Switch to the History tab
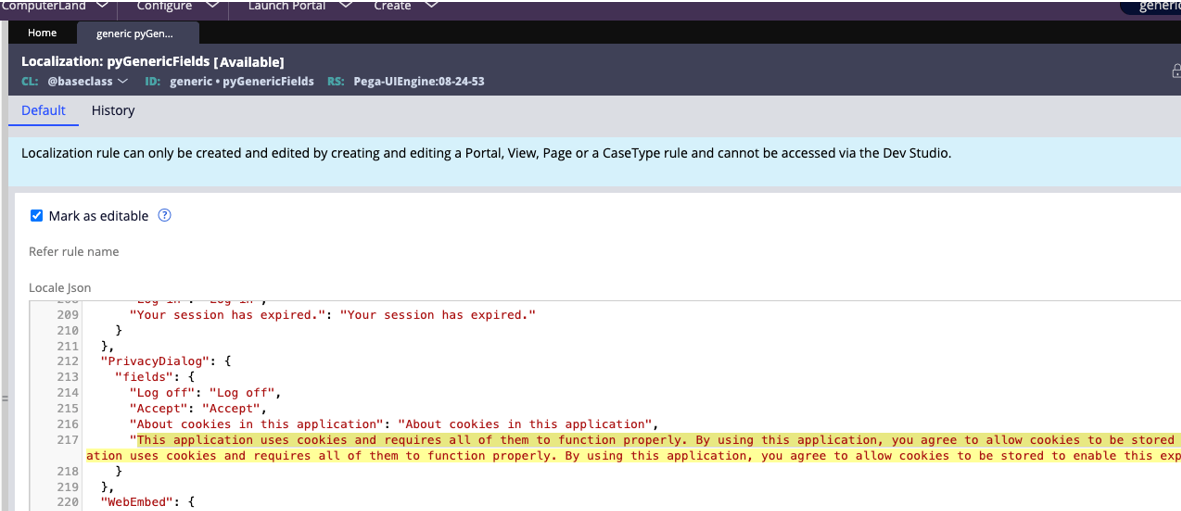 [113, 111]
